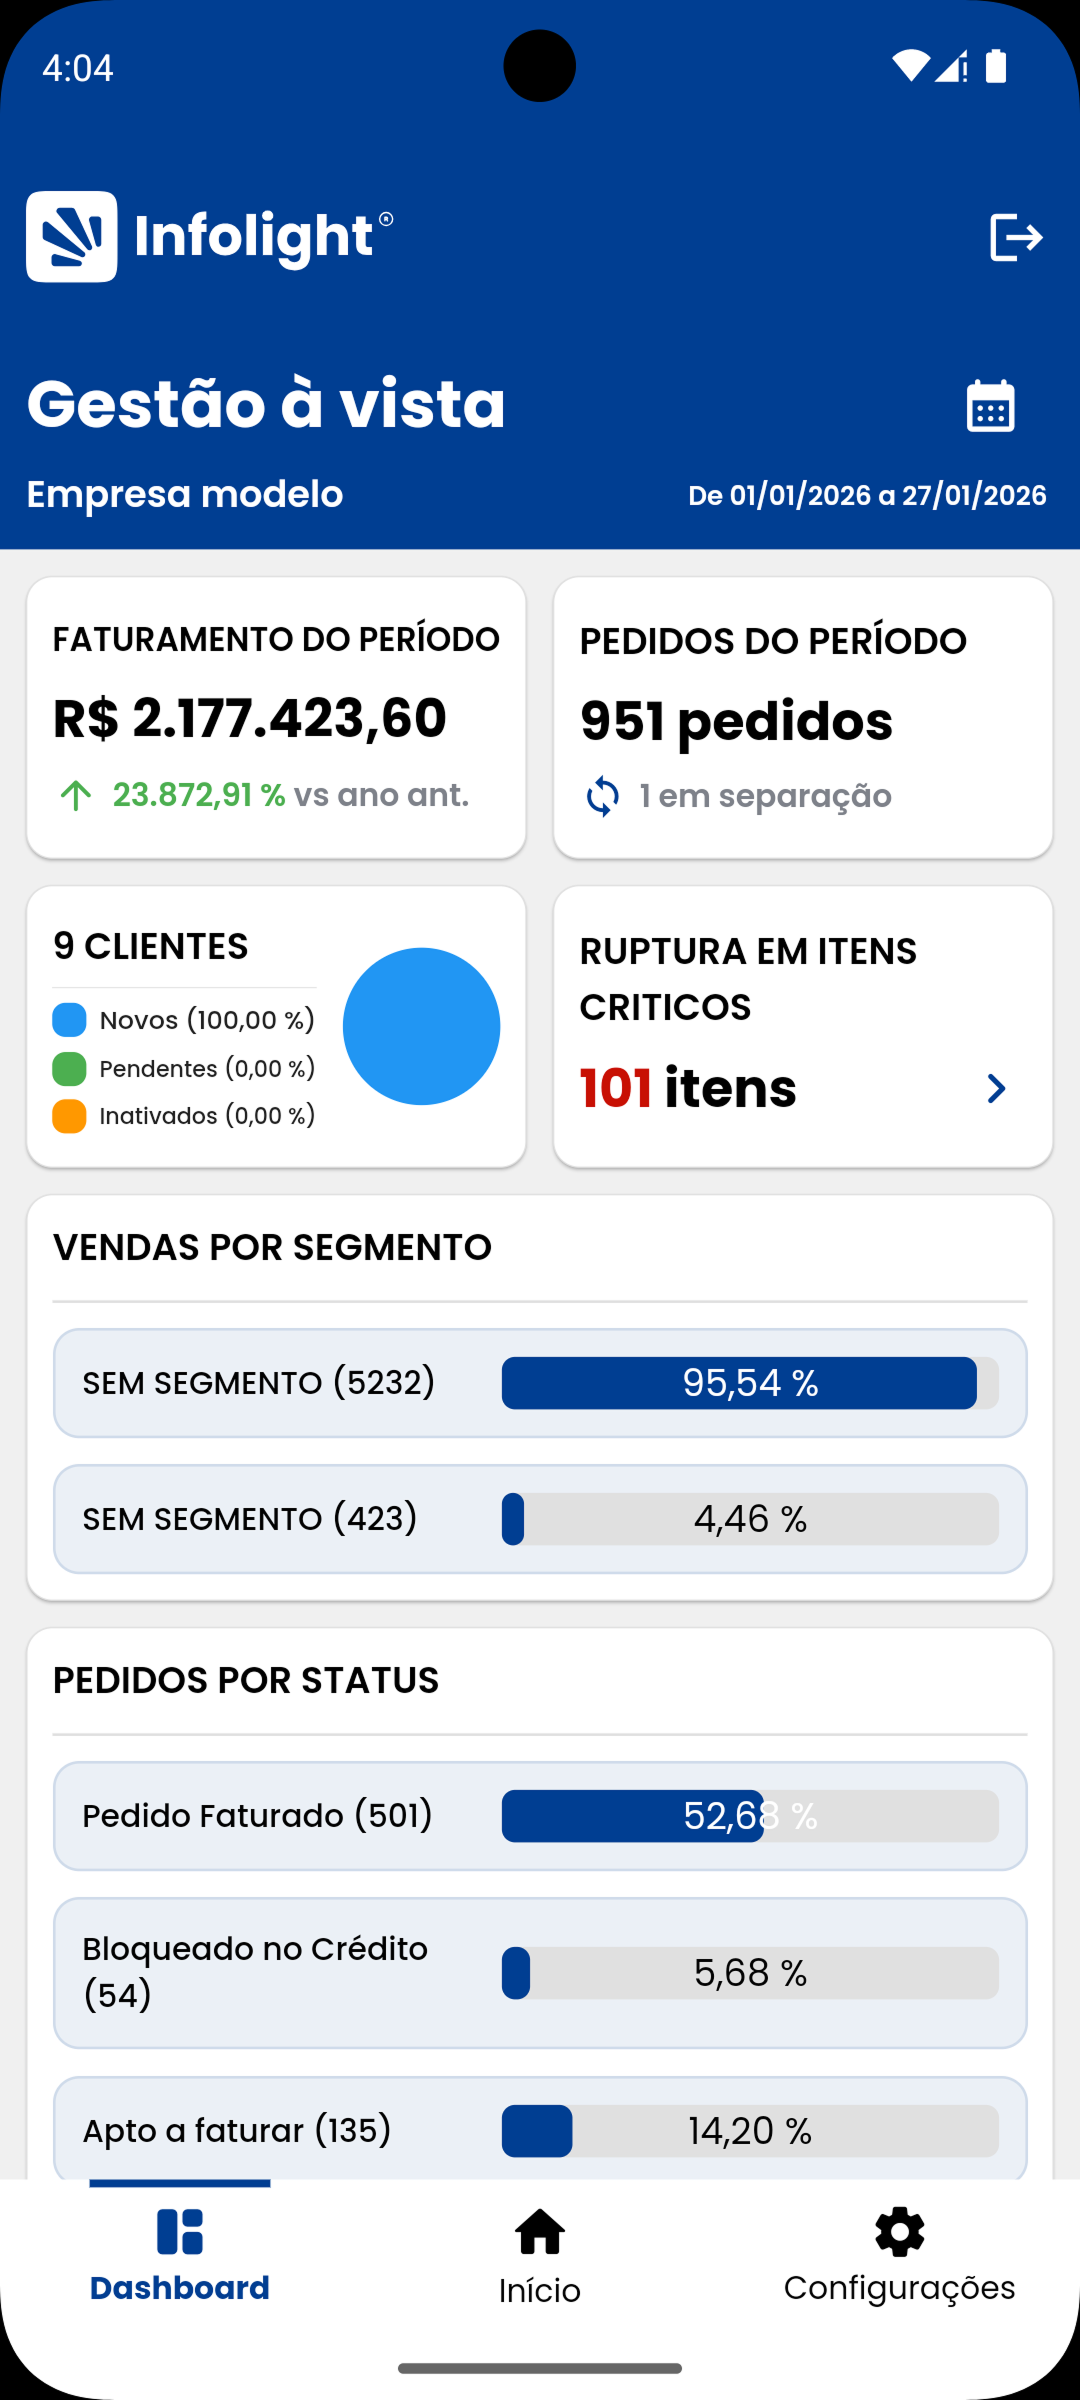Image resolution: width=1080 pixels, height=2400 pixels.
Task: Select the 'Pedido Faturado (501)' status row
Action: (x=540, y=1816)
